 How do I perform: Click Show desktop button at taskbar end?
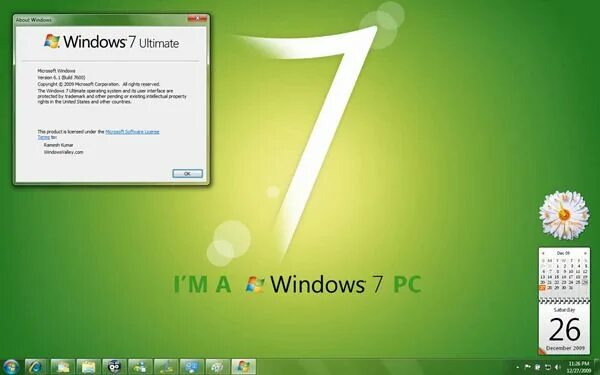click(597, 367)
